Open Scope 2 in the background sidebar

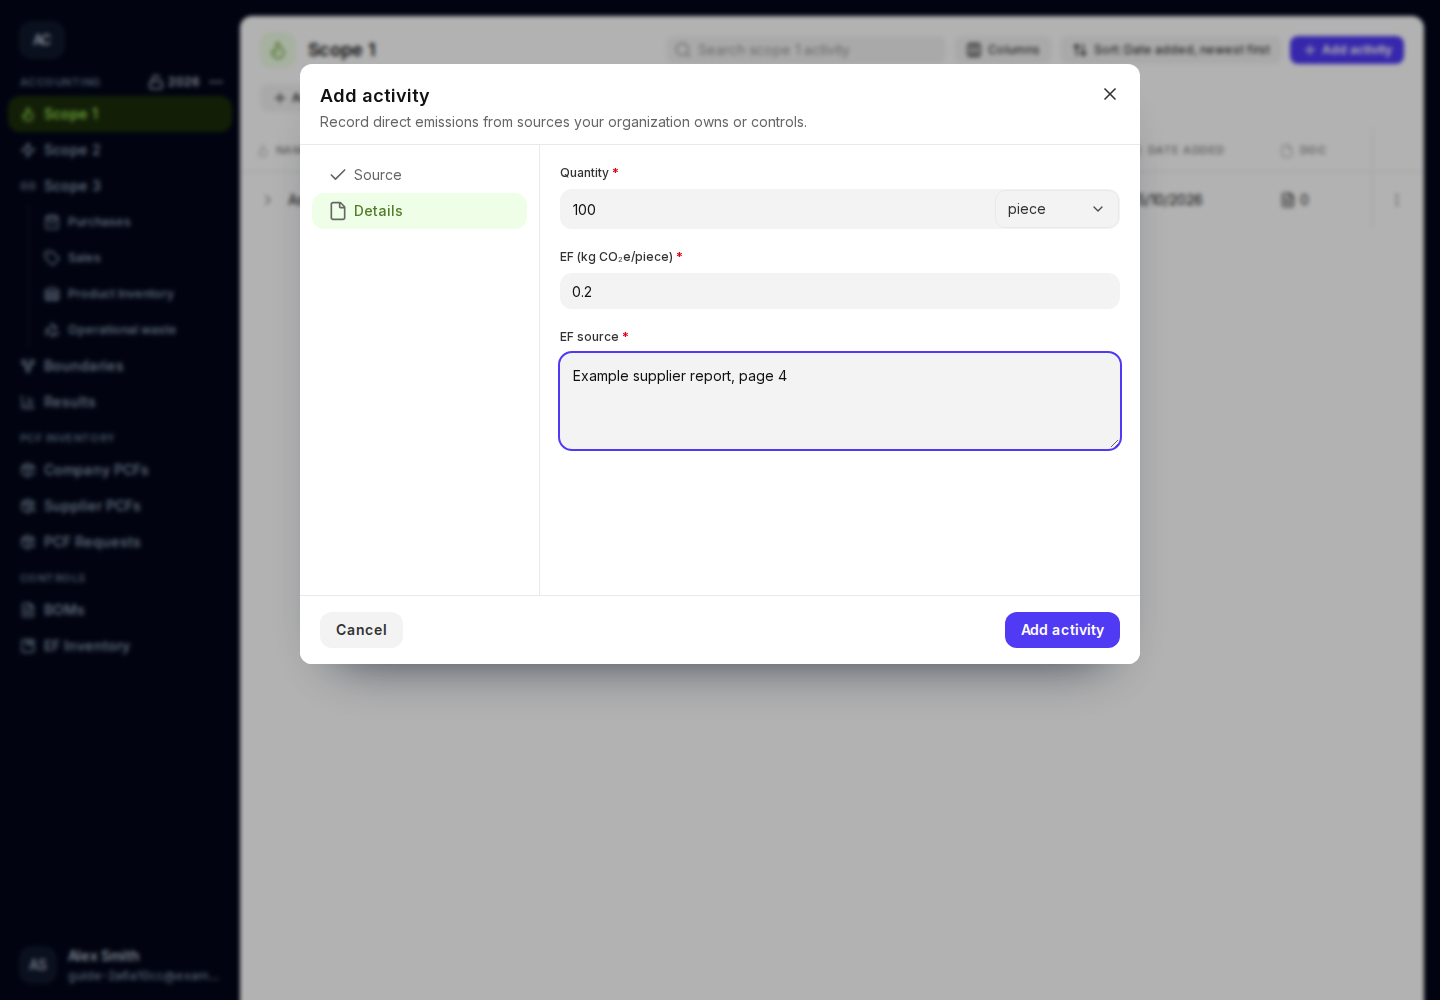point(120,150)
